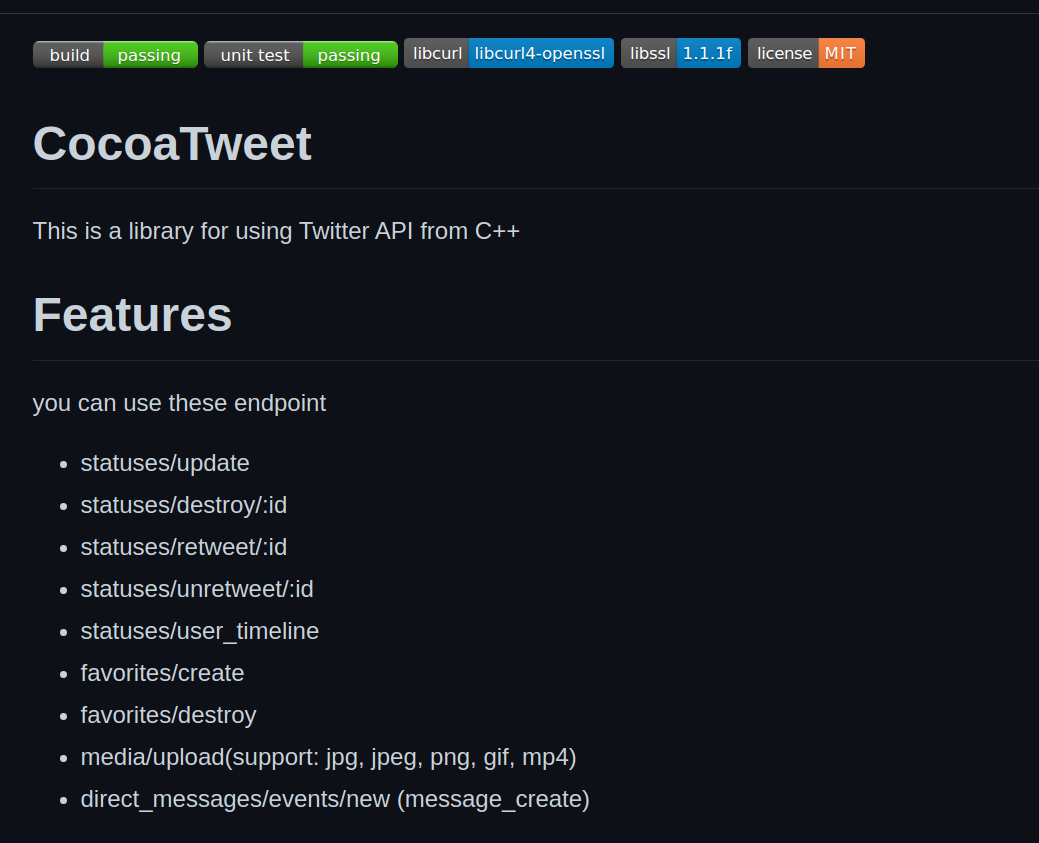Click the libssl 1.1.1f badge
Screen dimensions: 1039x843
click(681, 53)
